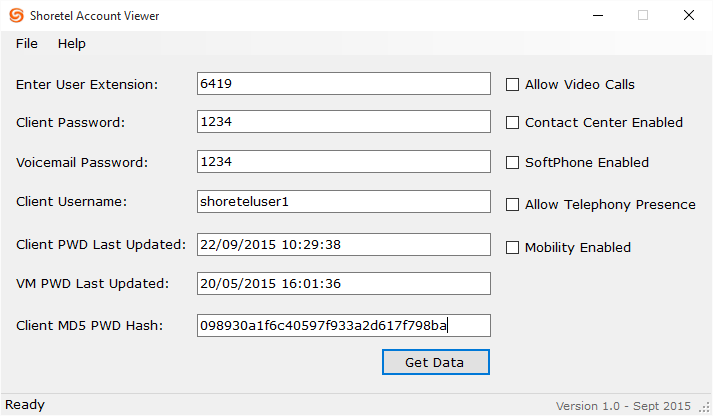Click the Client Username text box
The image size is (713, 416).
[x=344, y=202]
